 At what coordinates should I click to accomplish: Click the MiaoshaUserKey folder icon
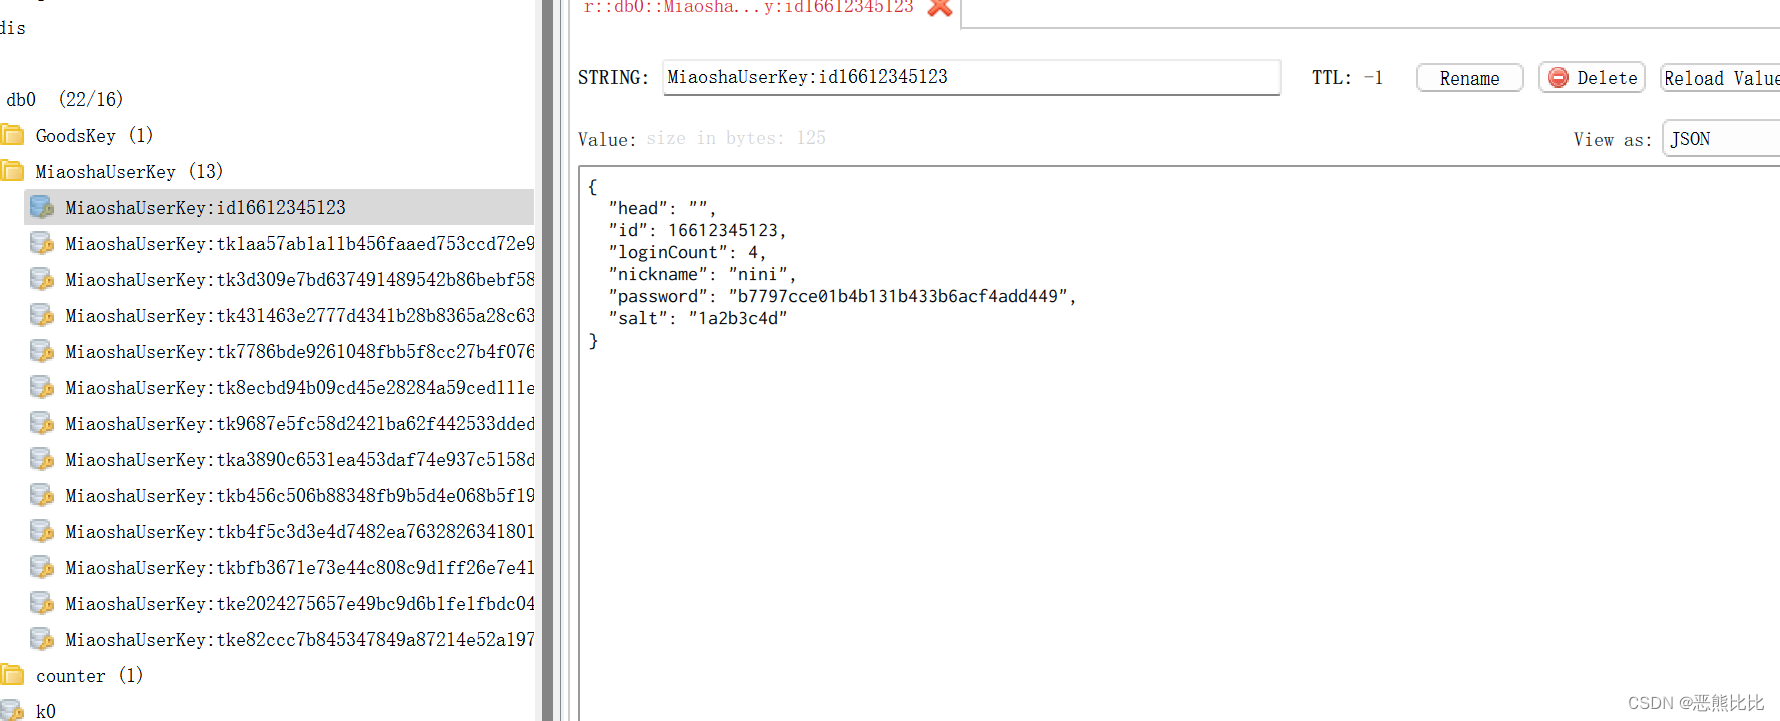(x=12, y=171)
